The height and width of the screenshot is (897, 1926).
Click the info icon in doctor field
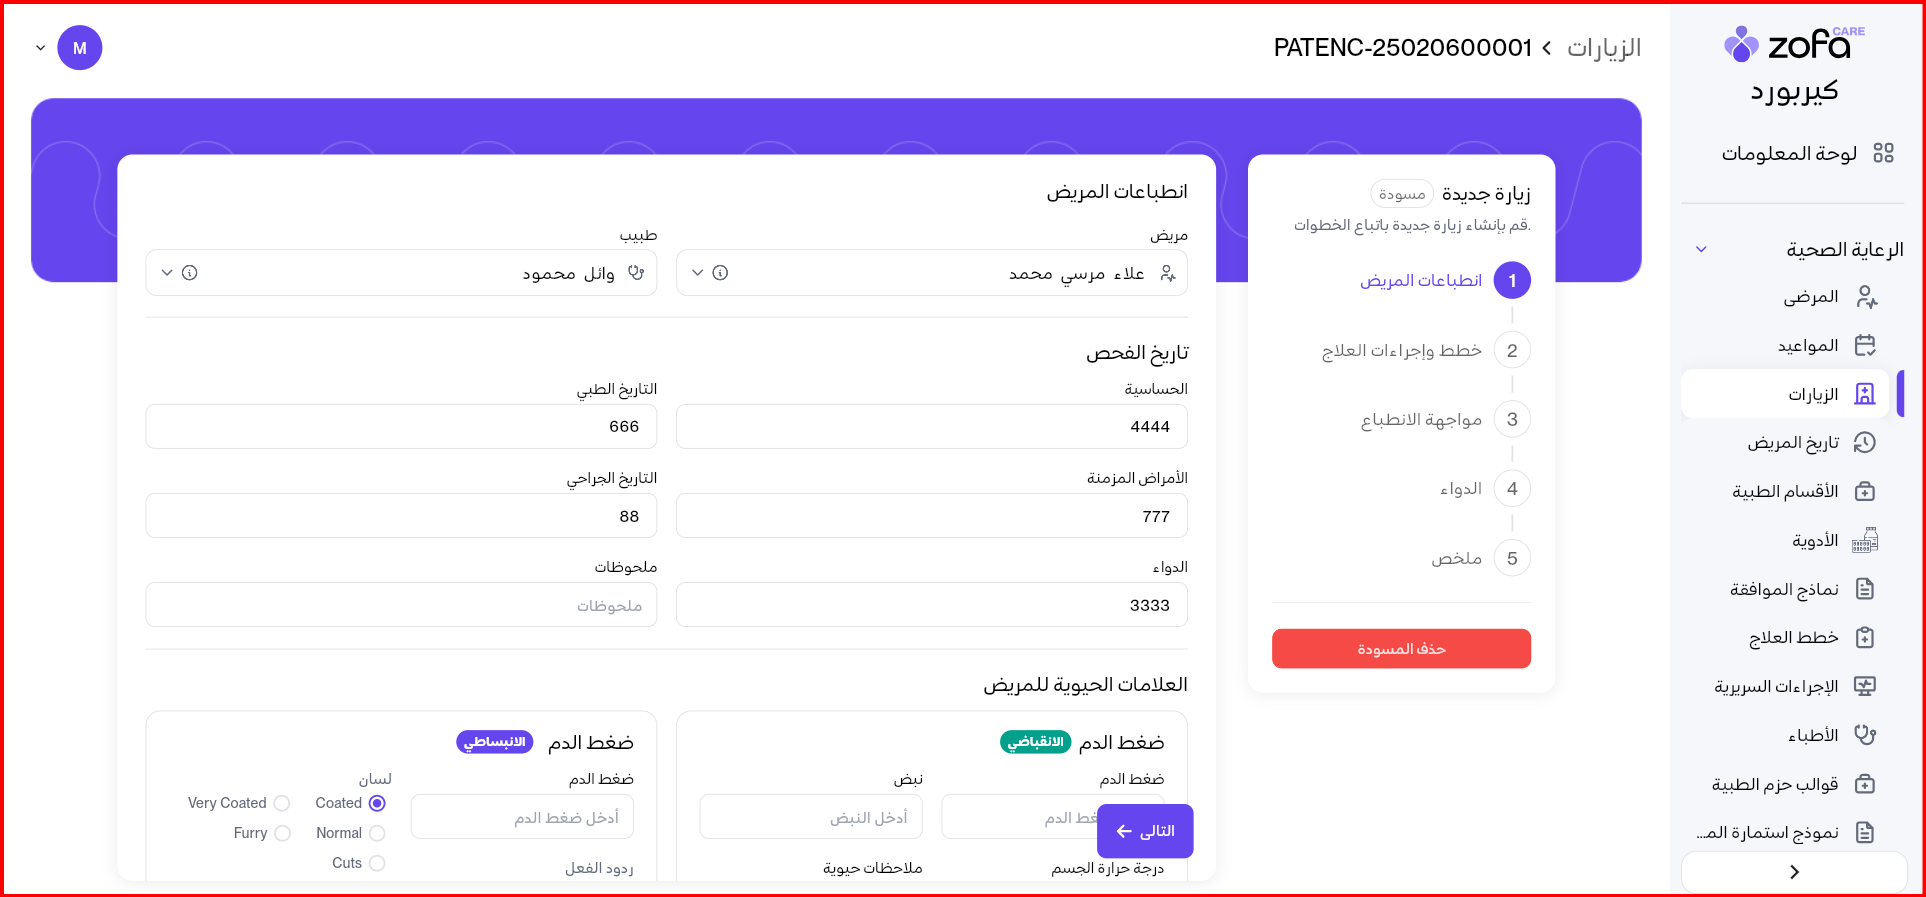click(x=190, y=273)
